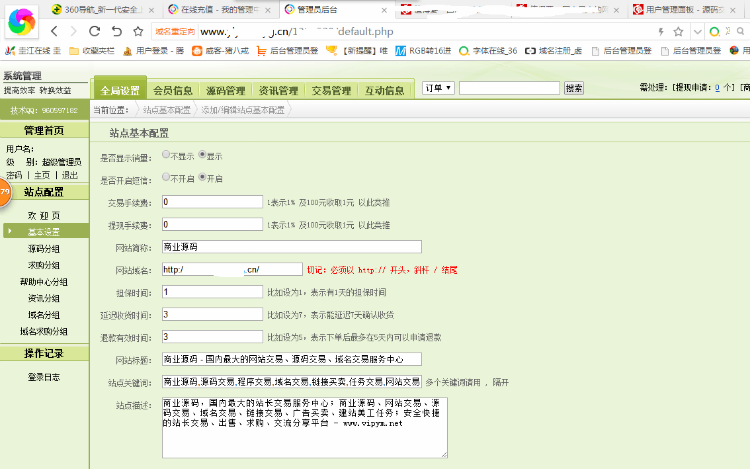Close the 管理员后台 browser tab
Viewport: 750px width, 469px height.
(382, 10)
